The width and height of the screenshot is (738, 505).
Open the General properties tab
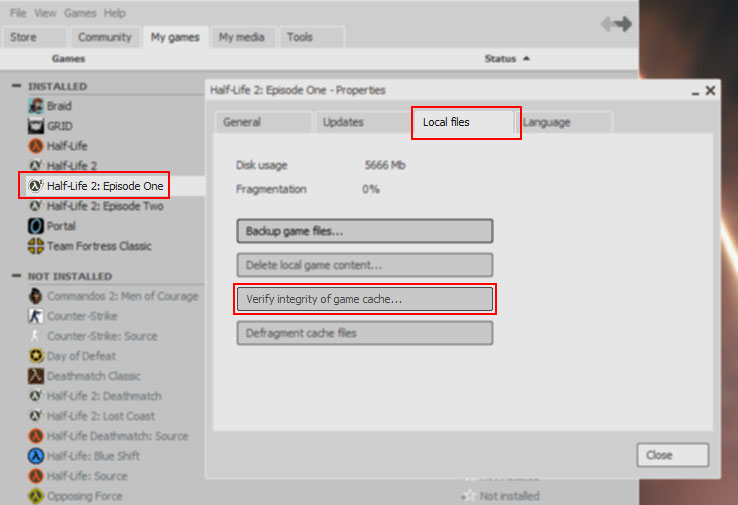264,122
